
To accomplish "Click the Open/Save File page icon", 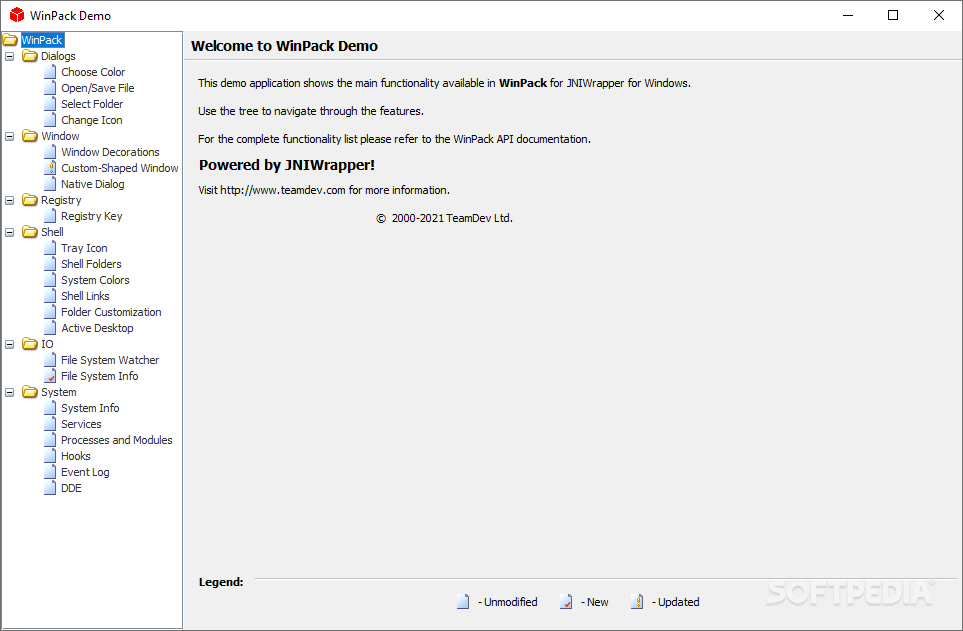I will tap(50, 88).
